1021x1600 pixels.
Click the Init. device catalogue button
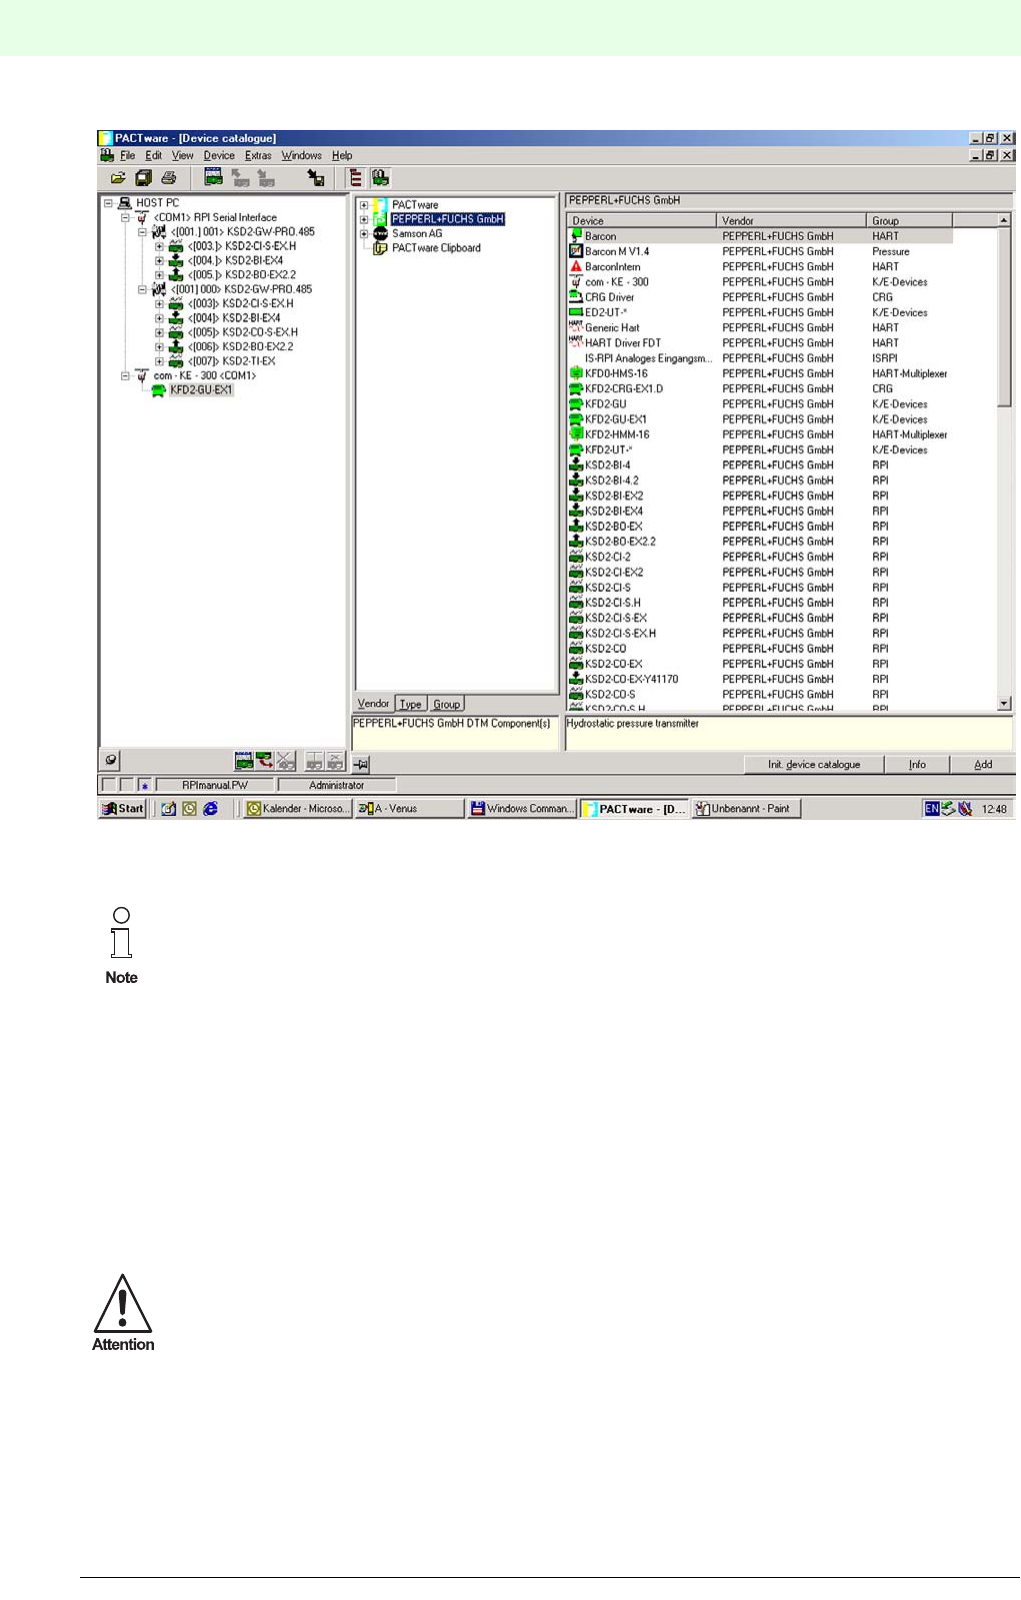pyautogui.click(x=814, y=764)
